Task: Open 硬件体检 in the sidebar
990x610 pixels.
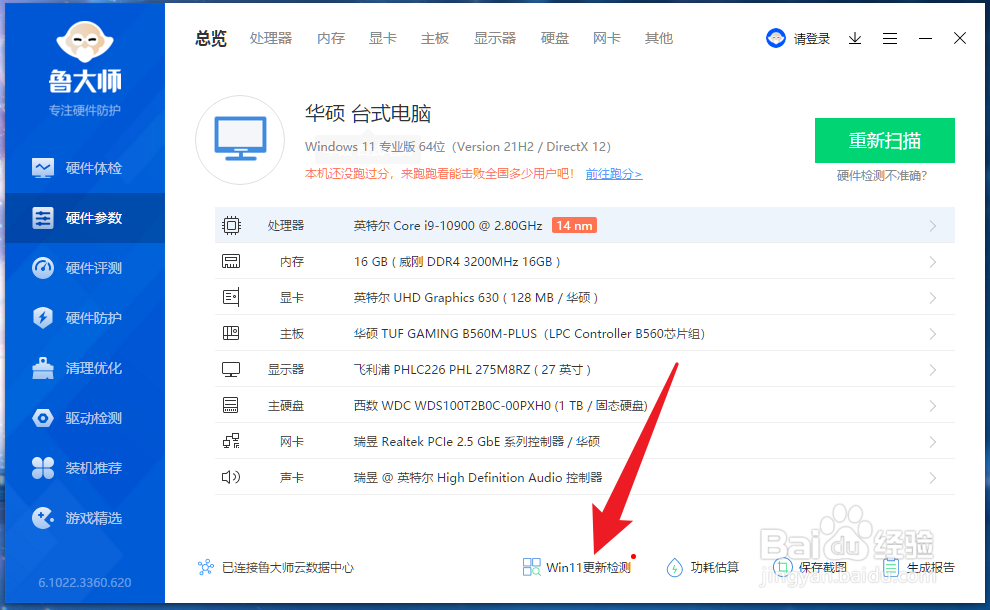Action: click(85, 168)
